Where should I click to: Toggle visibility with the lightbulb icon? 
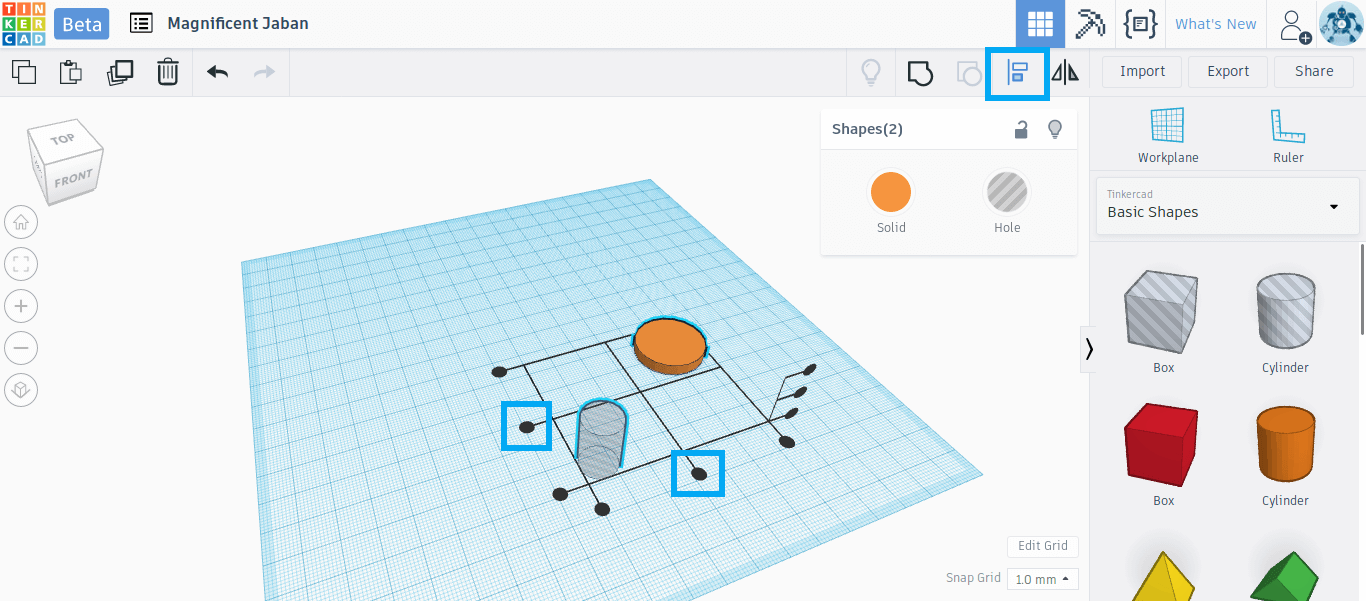click(1054, 128)
